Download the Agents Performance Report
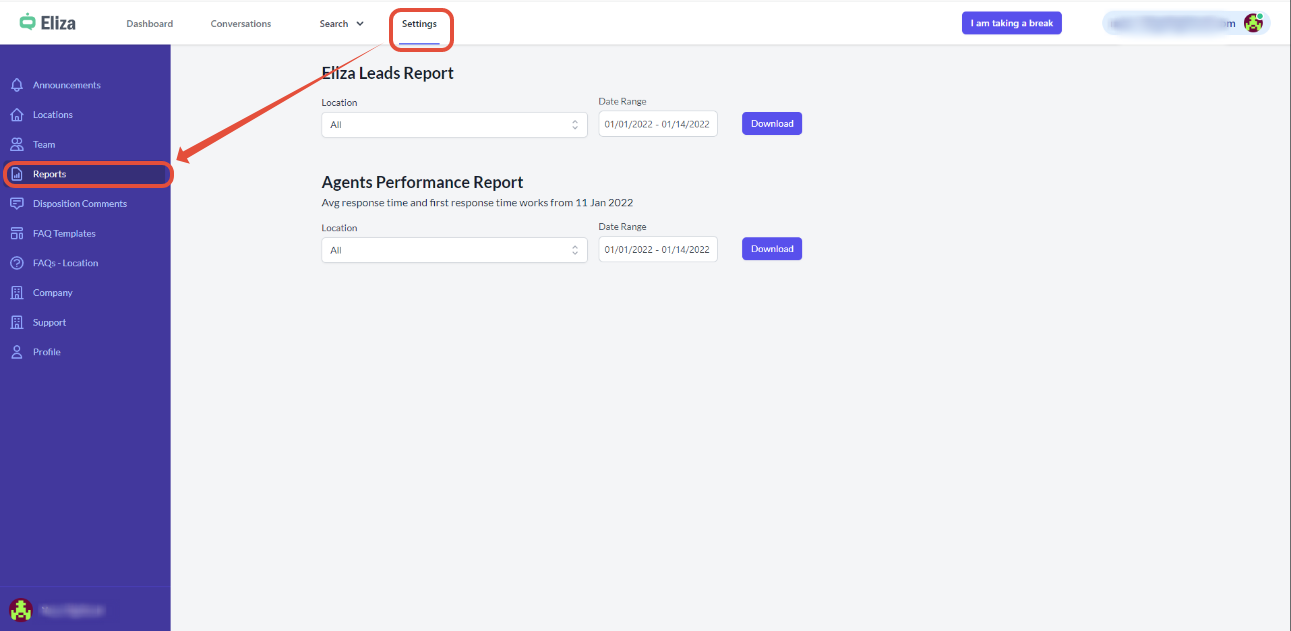 771,249
